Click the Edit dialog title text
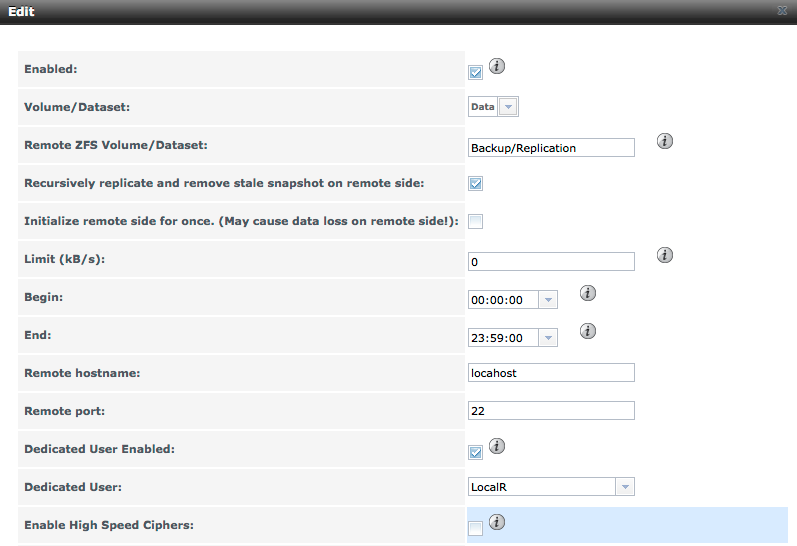The image size is (797, 546). click(21, 11)
